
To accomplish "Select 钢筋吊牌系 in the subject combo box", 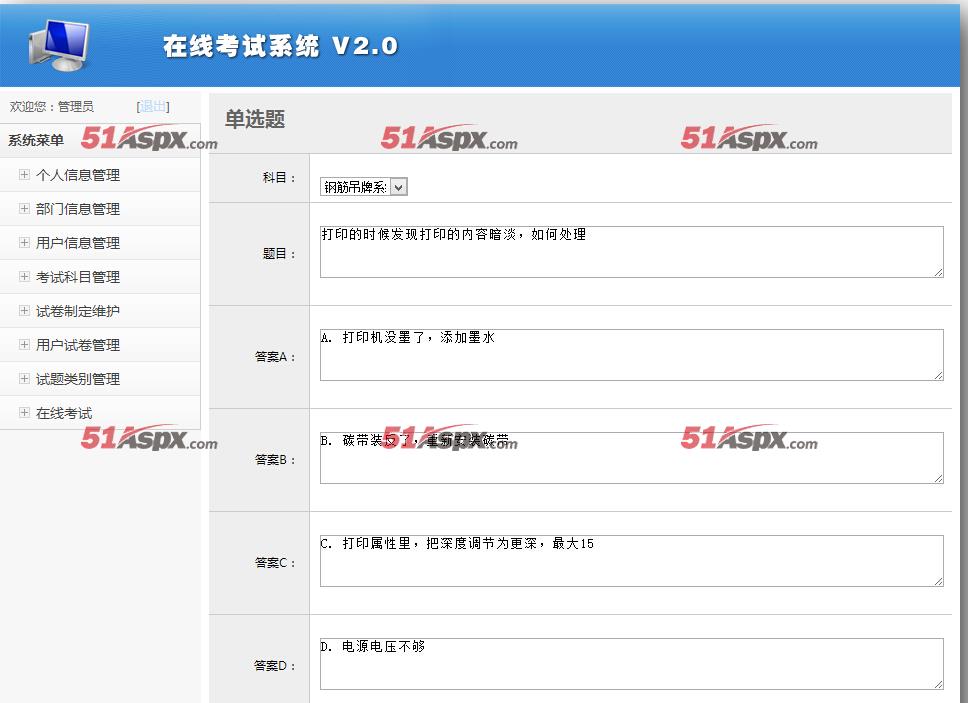I will (x=360, y=186).
